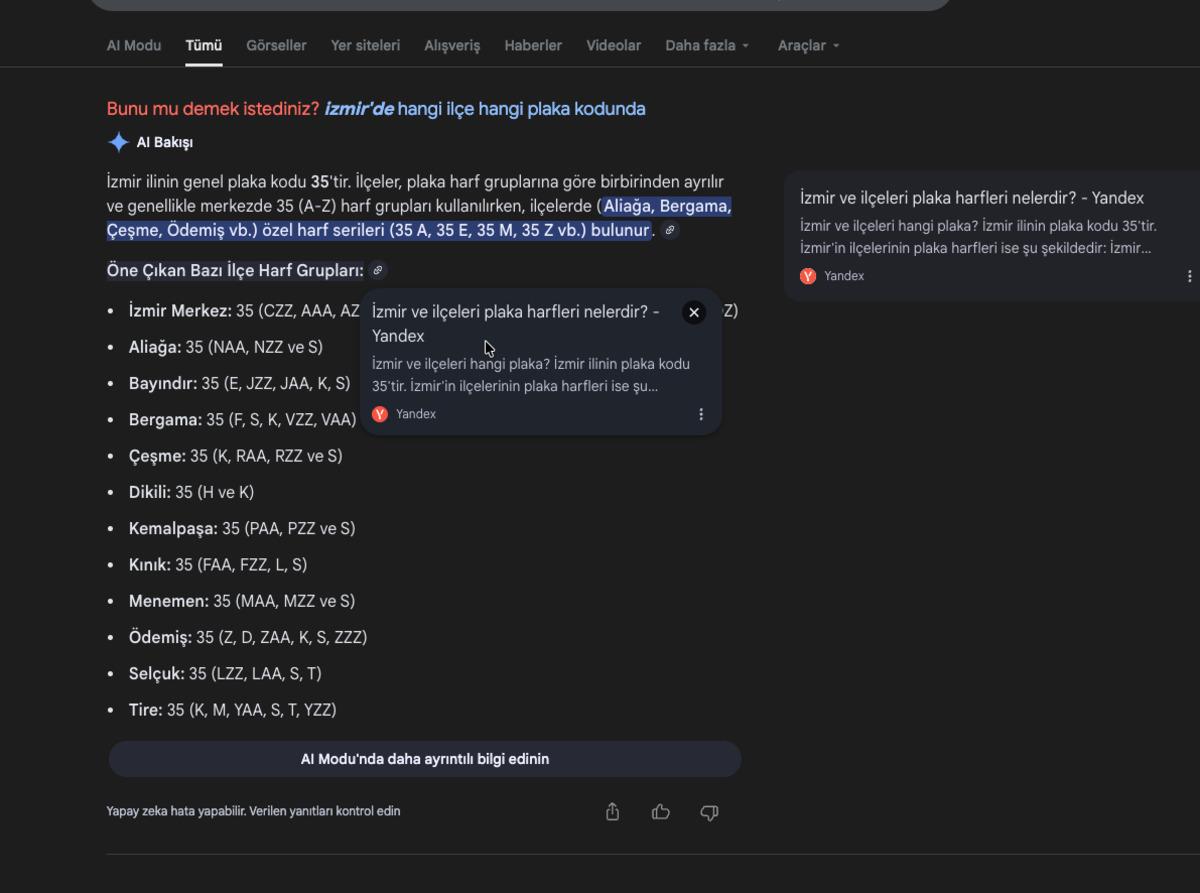
Task: Close the Yandex source popup card
Action: pos(694,313)
